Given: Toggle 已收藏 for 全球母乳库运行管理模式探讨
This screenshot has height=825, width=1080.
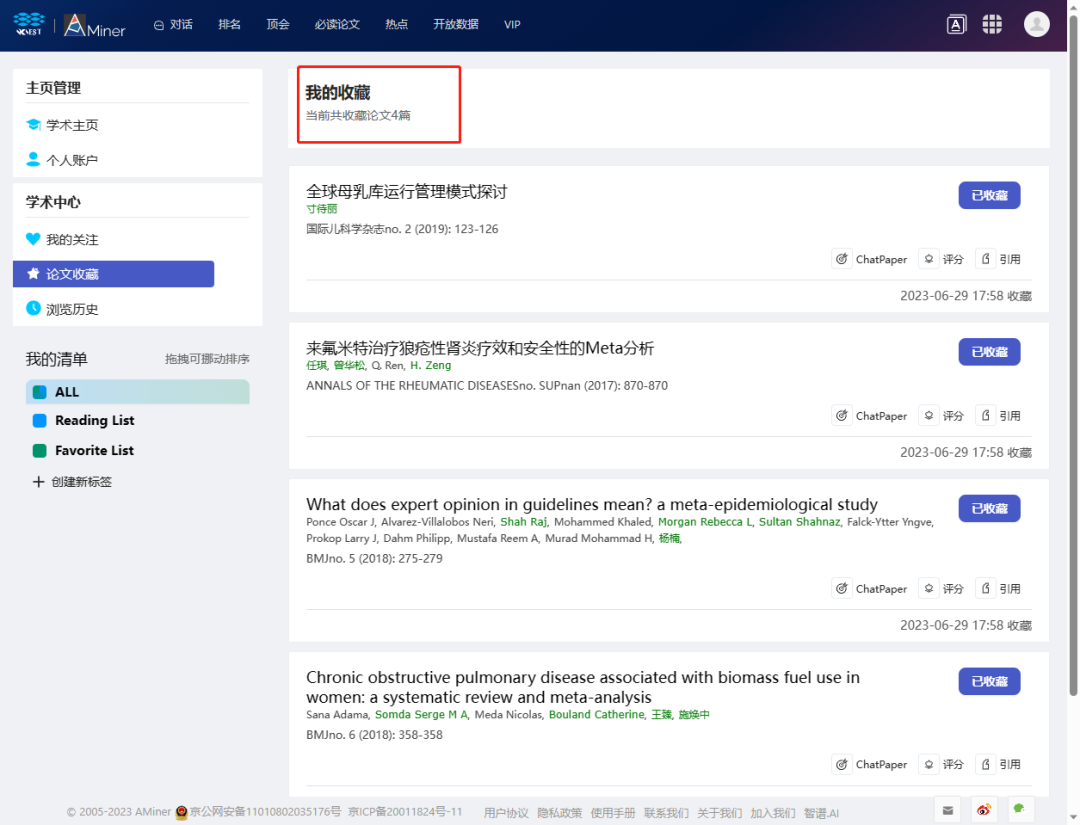Looking at the screenshot, I should point(989,196).
